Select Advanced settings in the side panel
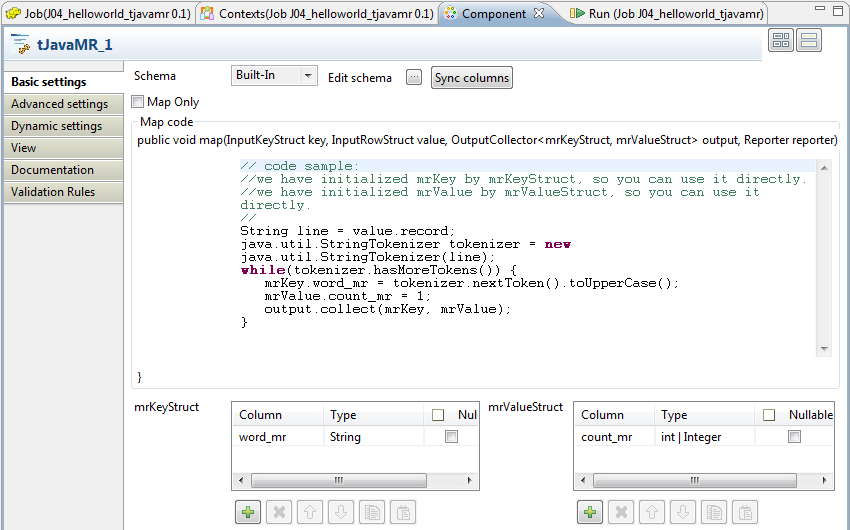Viewport: 850px width, 530px height. pos(60,104)
